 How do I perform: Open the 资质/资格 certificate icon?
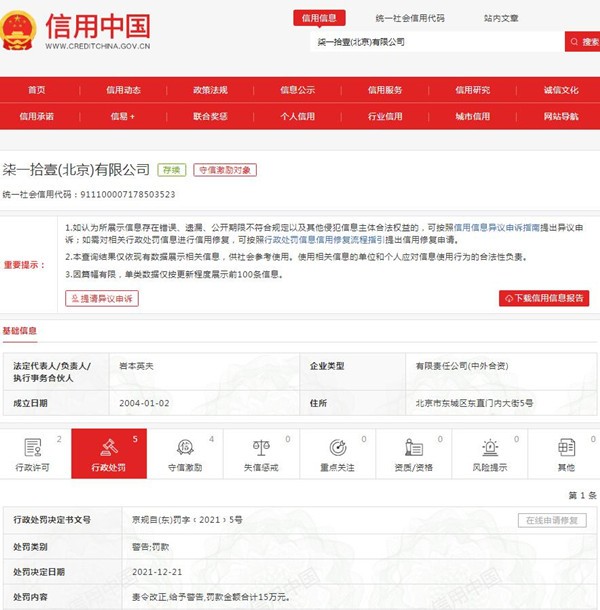coord(414,447)
